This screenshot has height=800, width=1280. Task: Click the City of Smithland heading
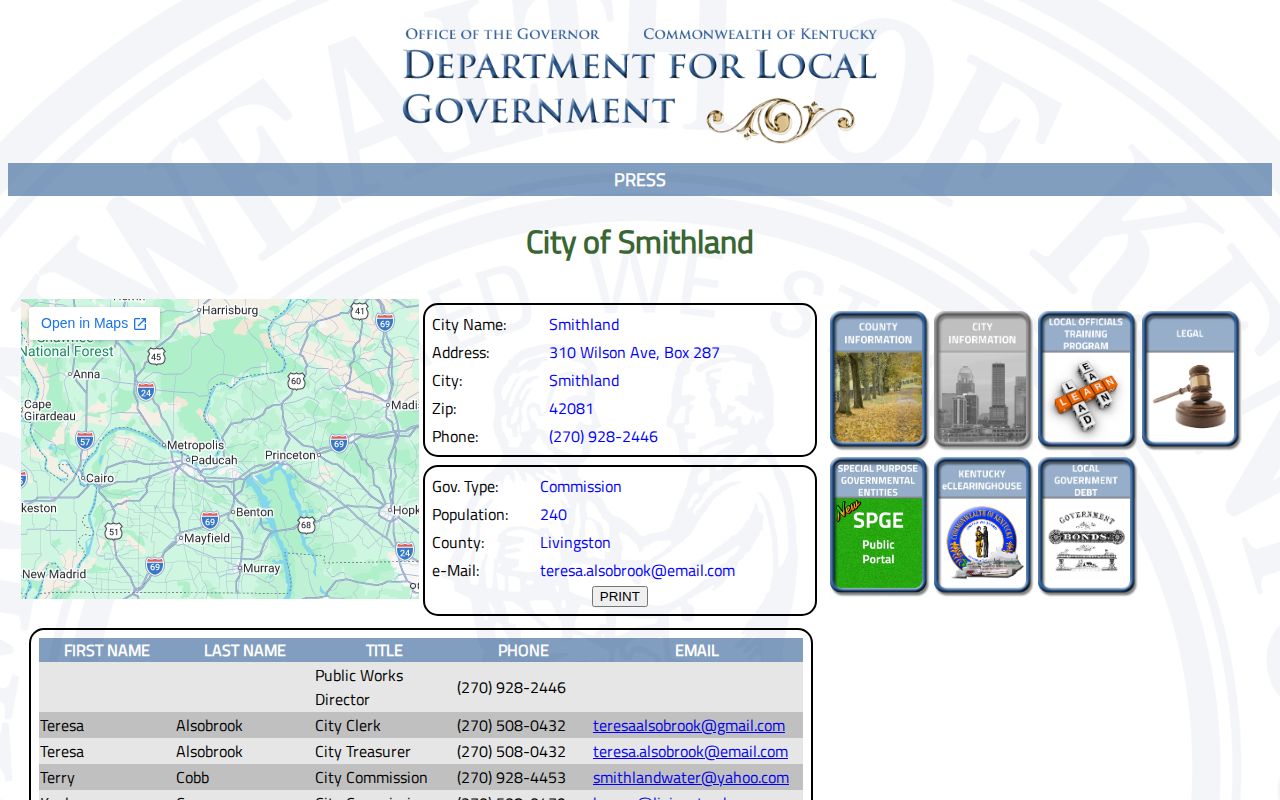[640, 242]
